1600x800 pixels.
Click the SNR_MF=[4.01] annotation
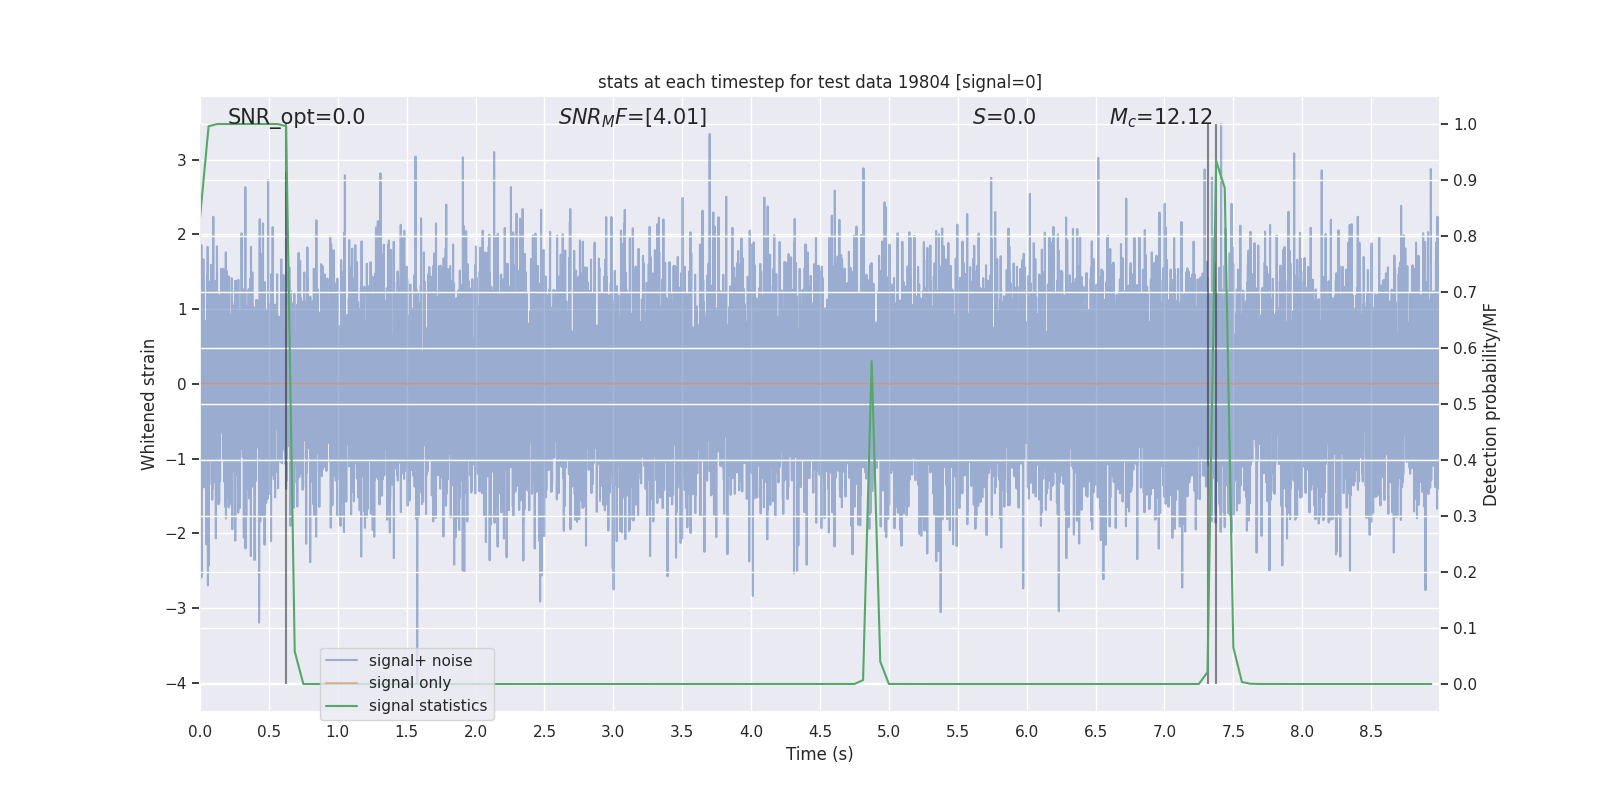632,117
